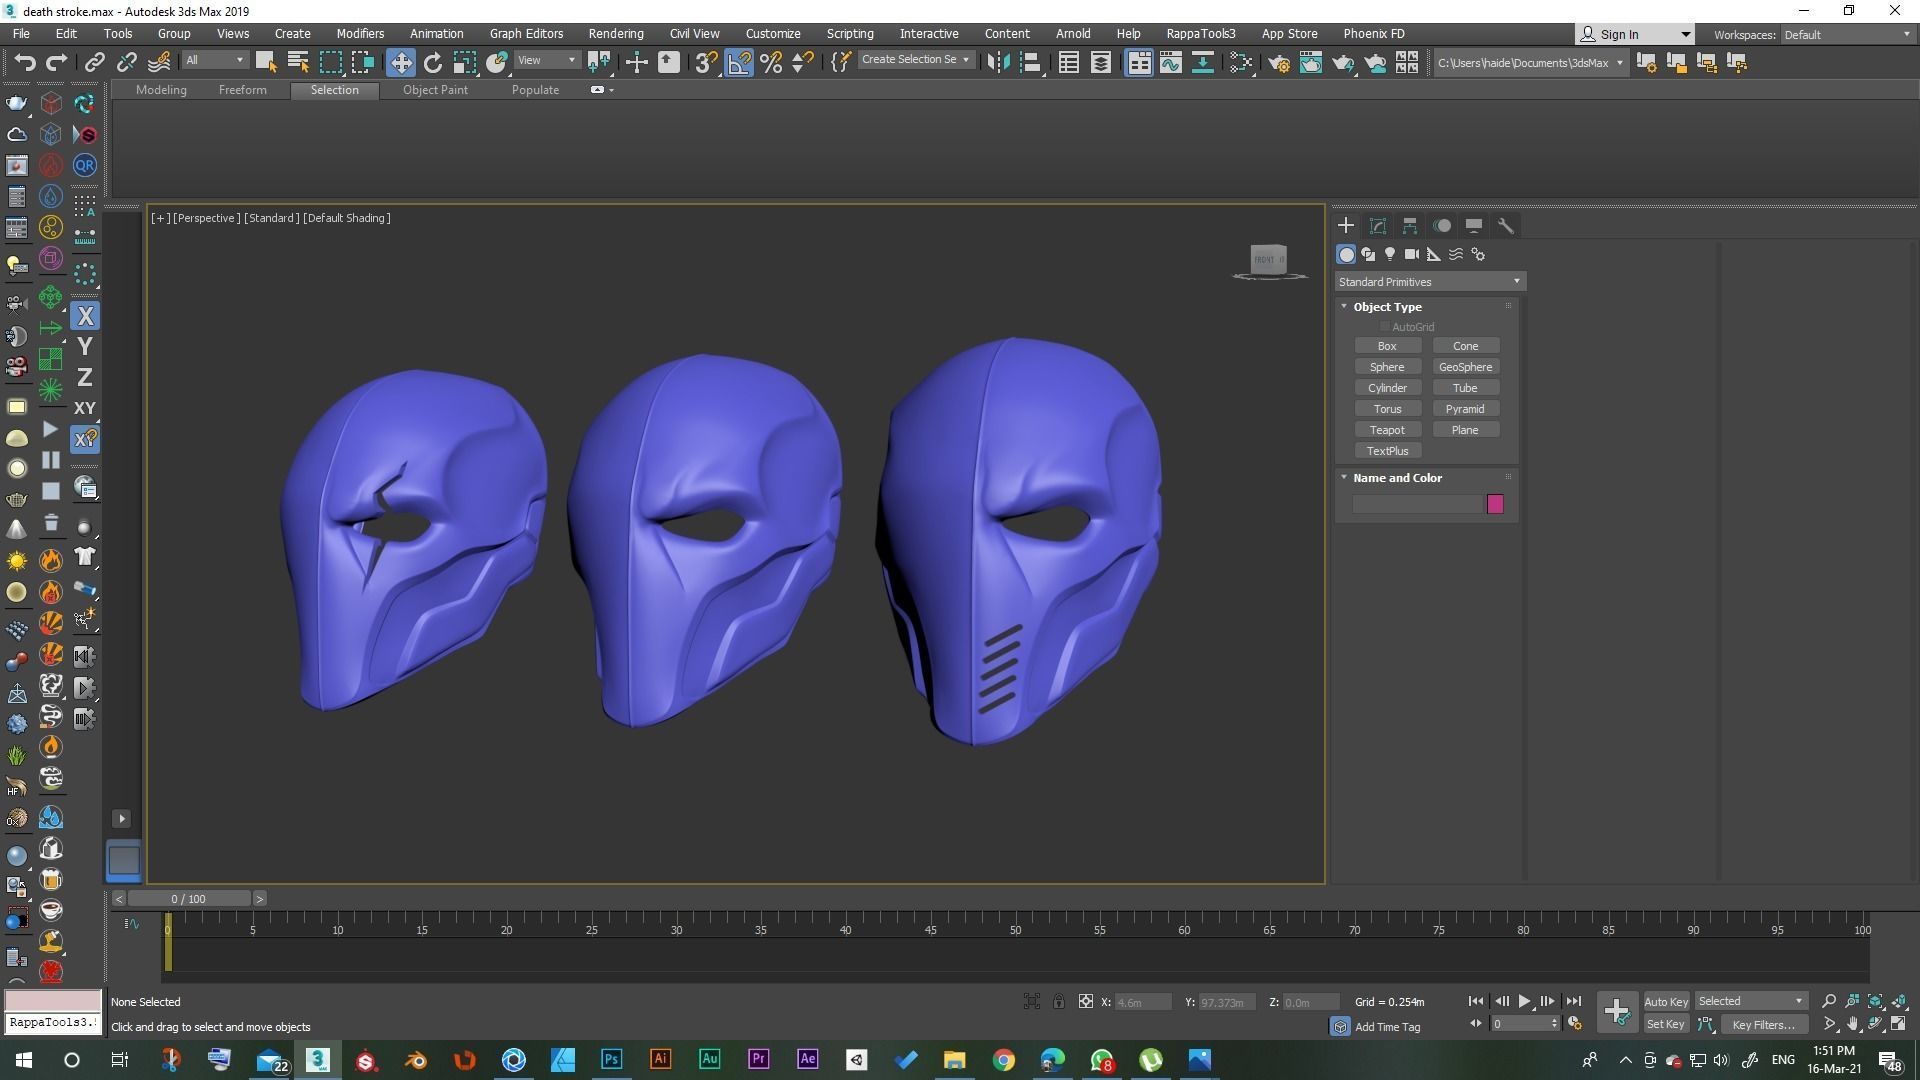Click the Set Key button

tap(1665, 1024)
